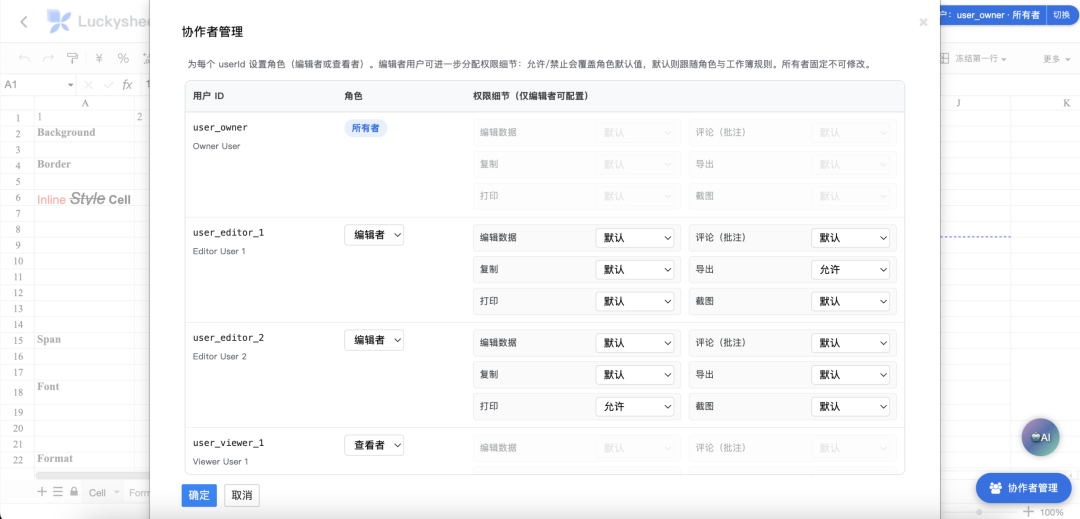Add a new sheet with plus icon
The image size is (1080, 519).
click(x=41, y=491)
